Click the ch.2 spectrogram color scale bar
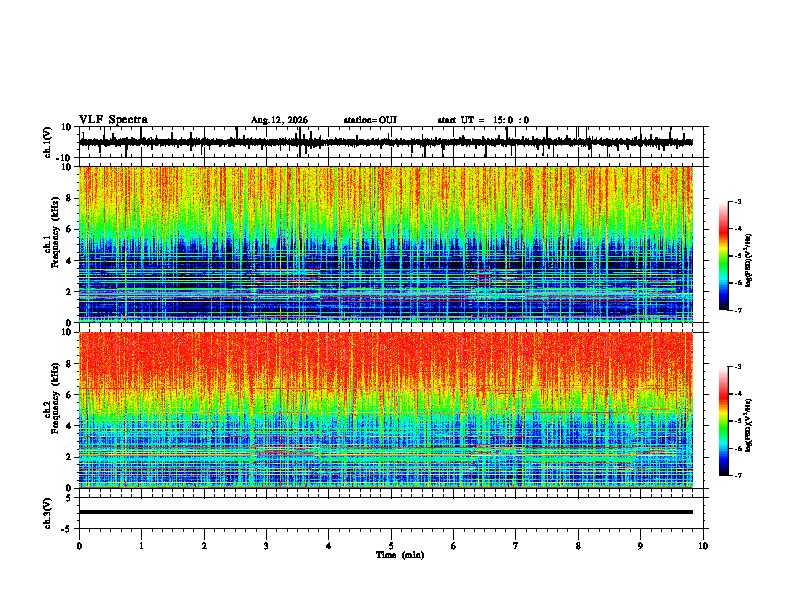This screenshot has width=792, height=612. (724, 421)
